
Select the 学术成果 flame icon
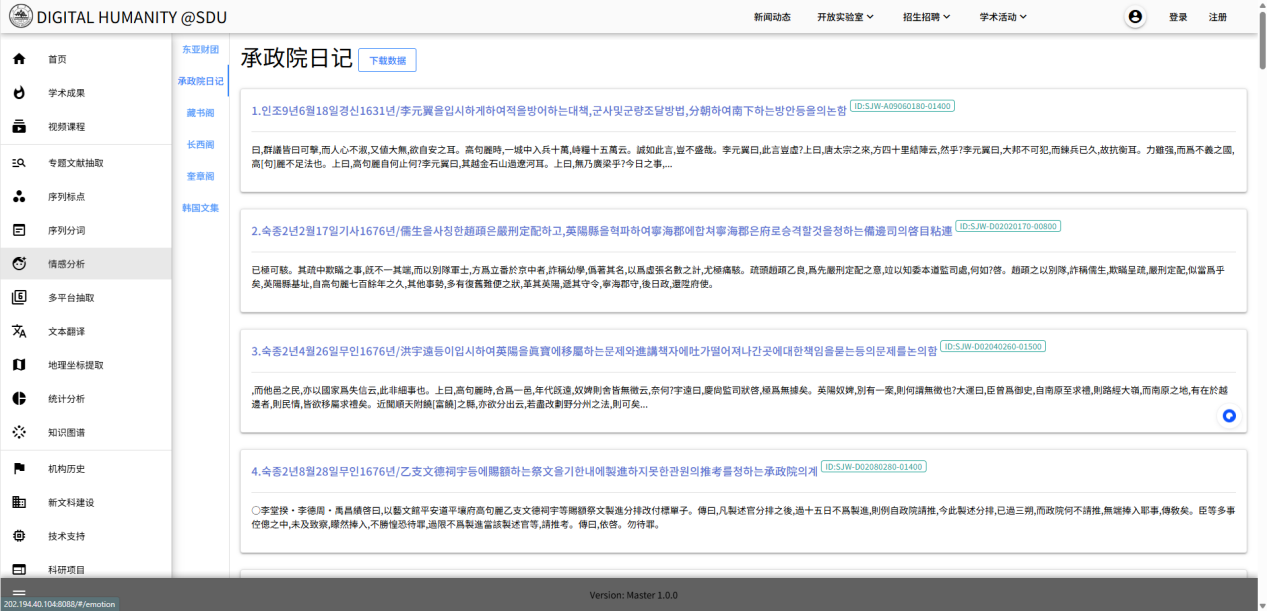click(x=19, y=93)
